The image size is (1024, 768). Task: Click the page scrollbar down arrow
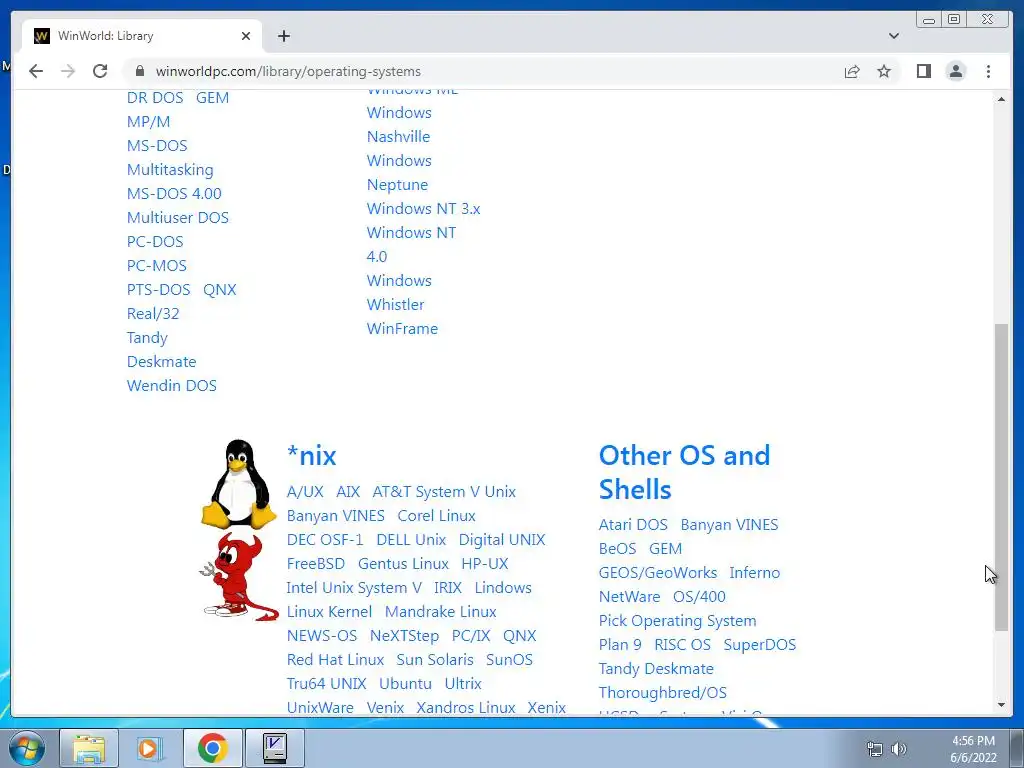1001,705
